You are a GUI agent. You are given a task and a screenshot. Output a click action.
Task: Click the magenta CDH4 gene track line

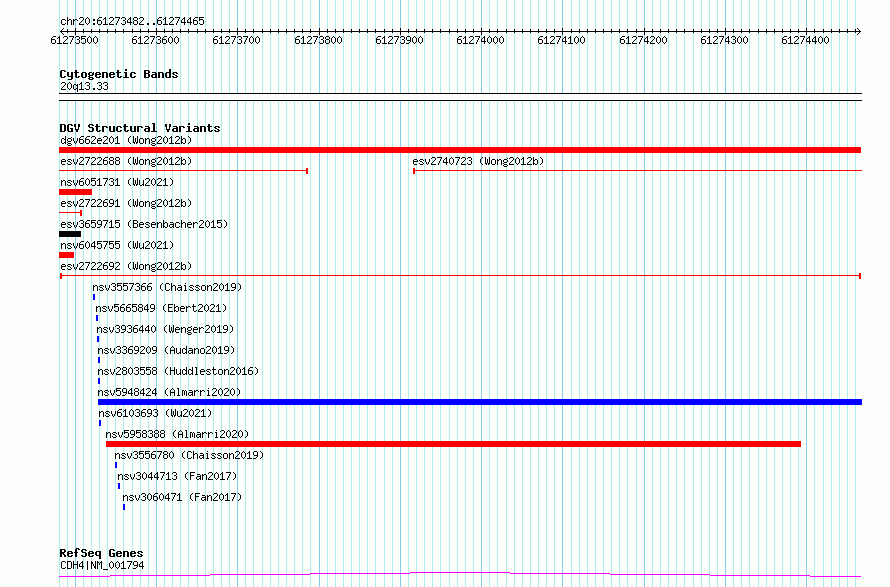460,575
